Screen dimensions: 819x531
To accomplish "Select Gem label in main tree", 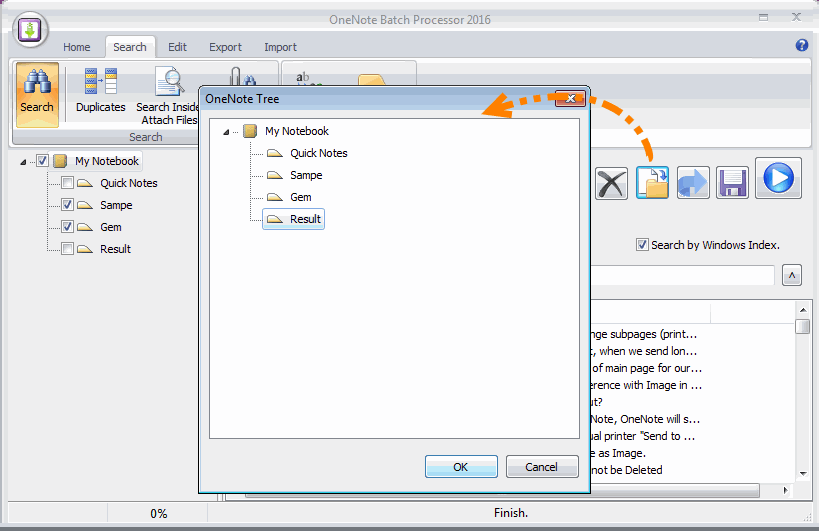I will click(111, 227).
